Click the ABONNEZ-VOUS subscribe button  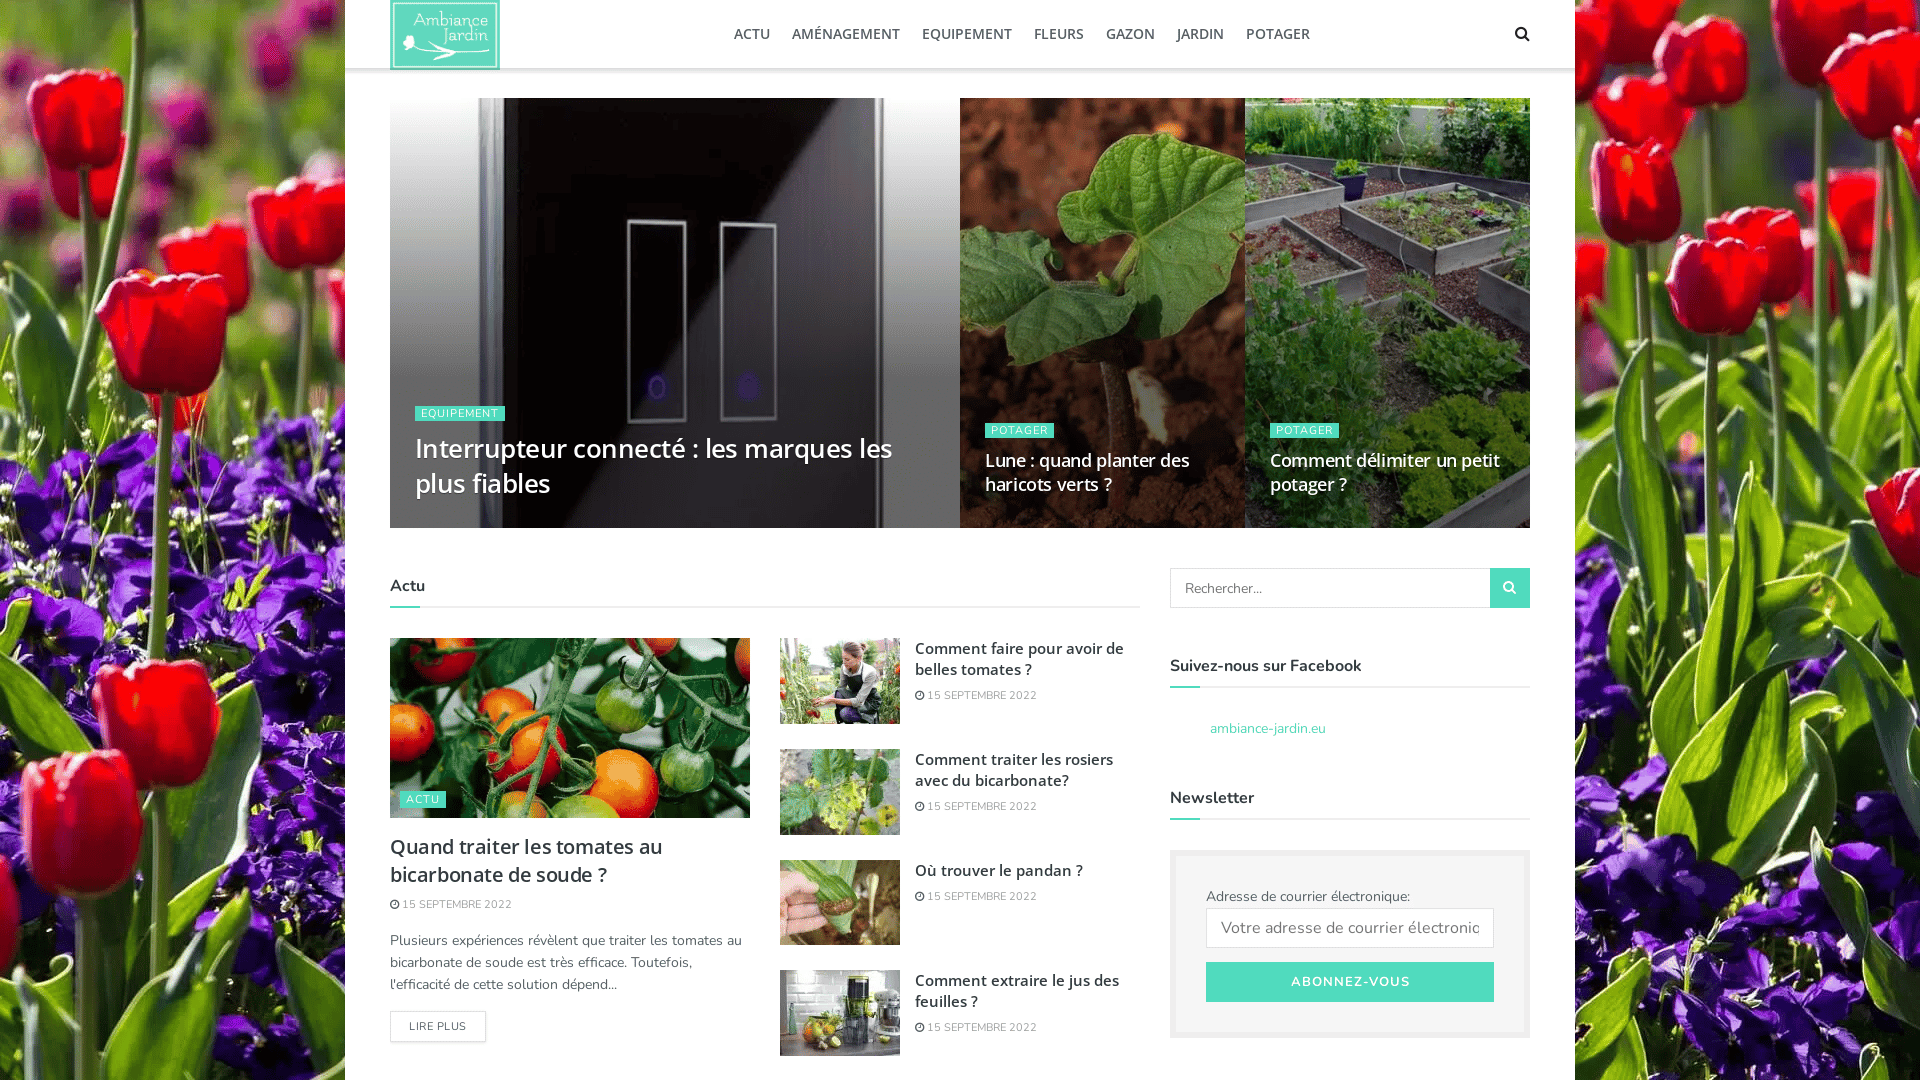click(1350, 982)
